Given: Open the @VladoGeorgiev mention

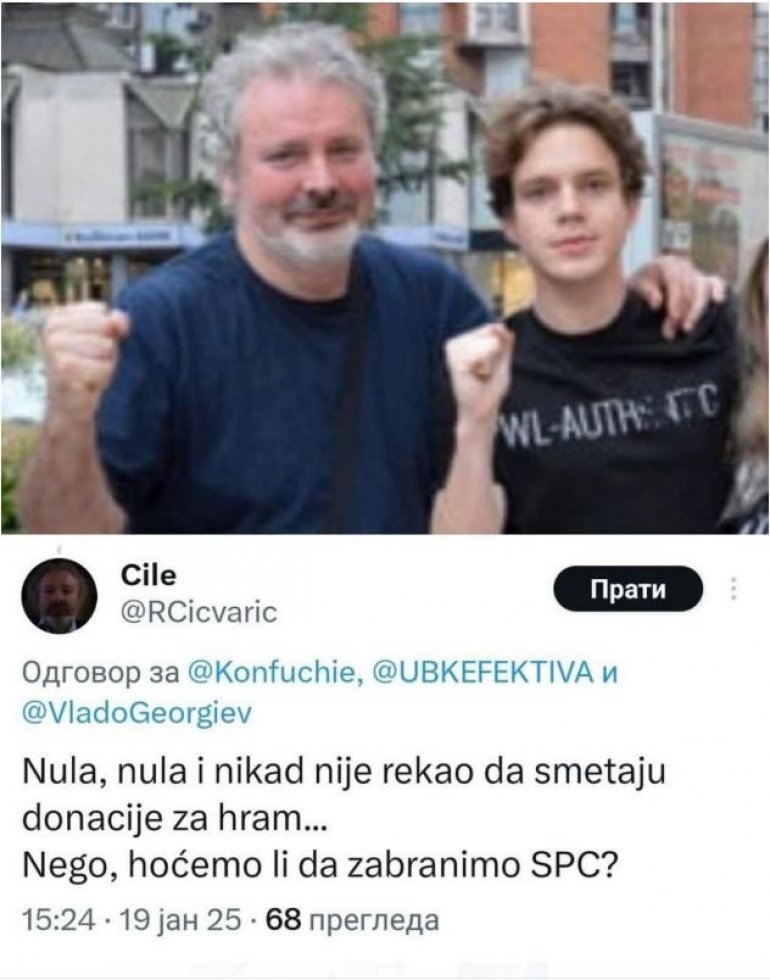Looking at the screenshot, I should click(x=137, y=712).
